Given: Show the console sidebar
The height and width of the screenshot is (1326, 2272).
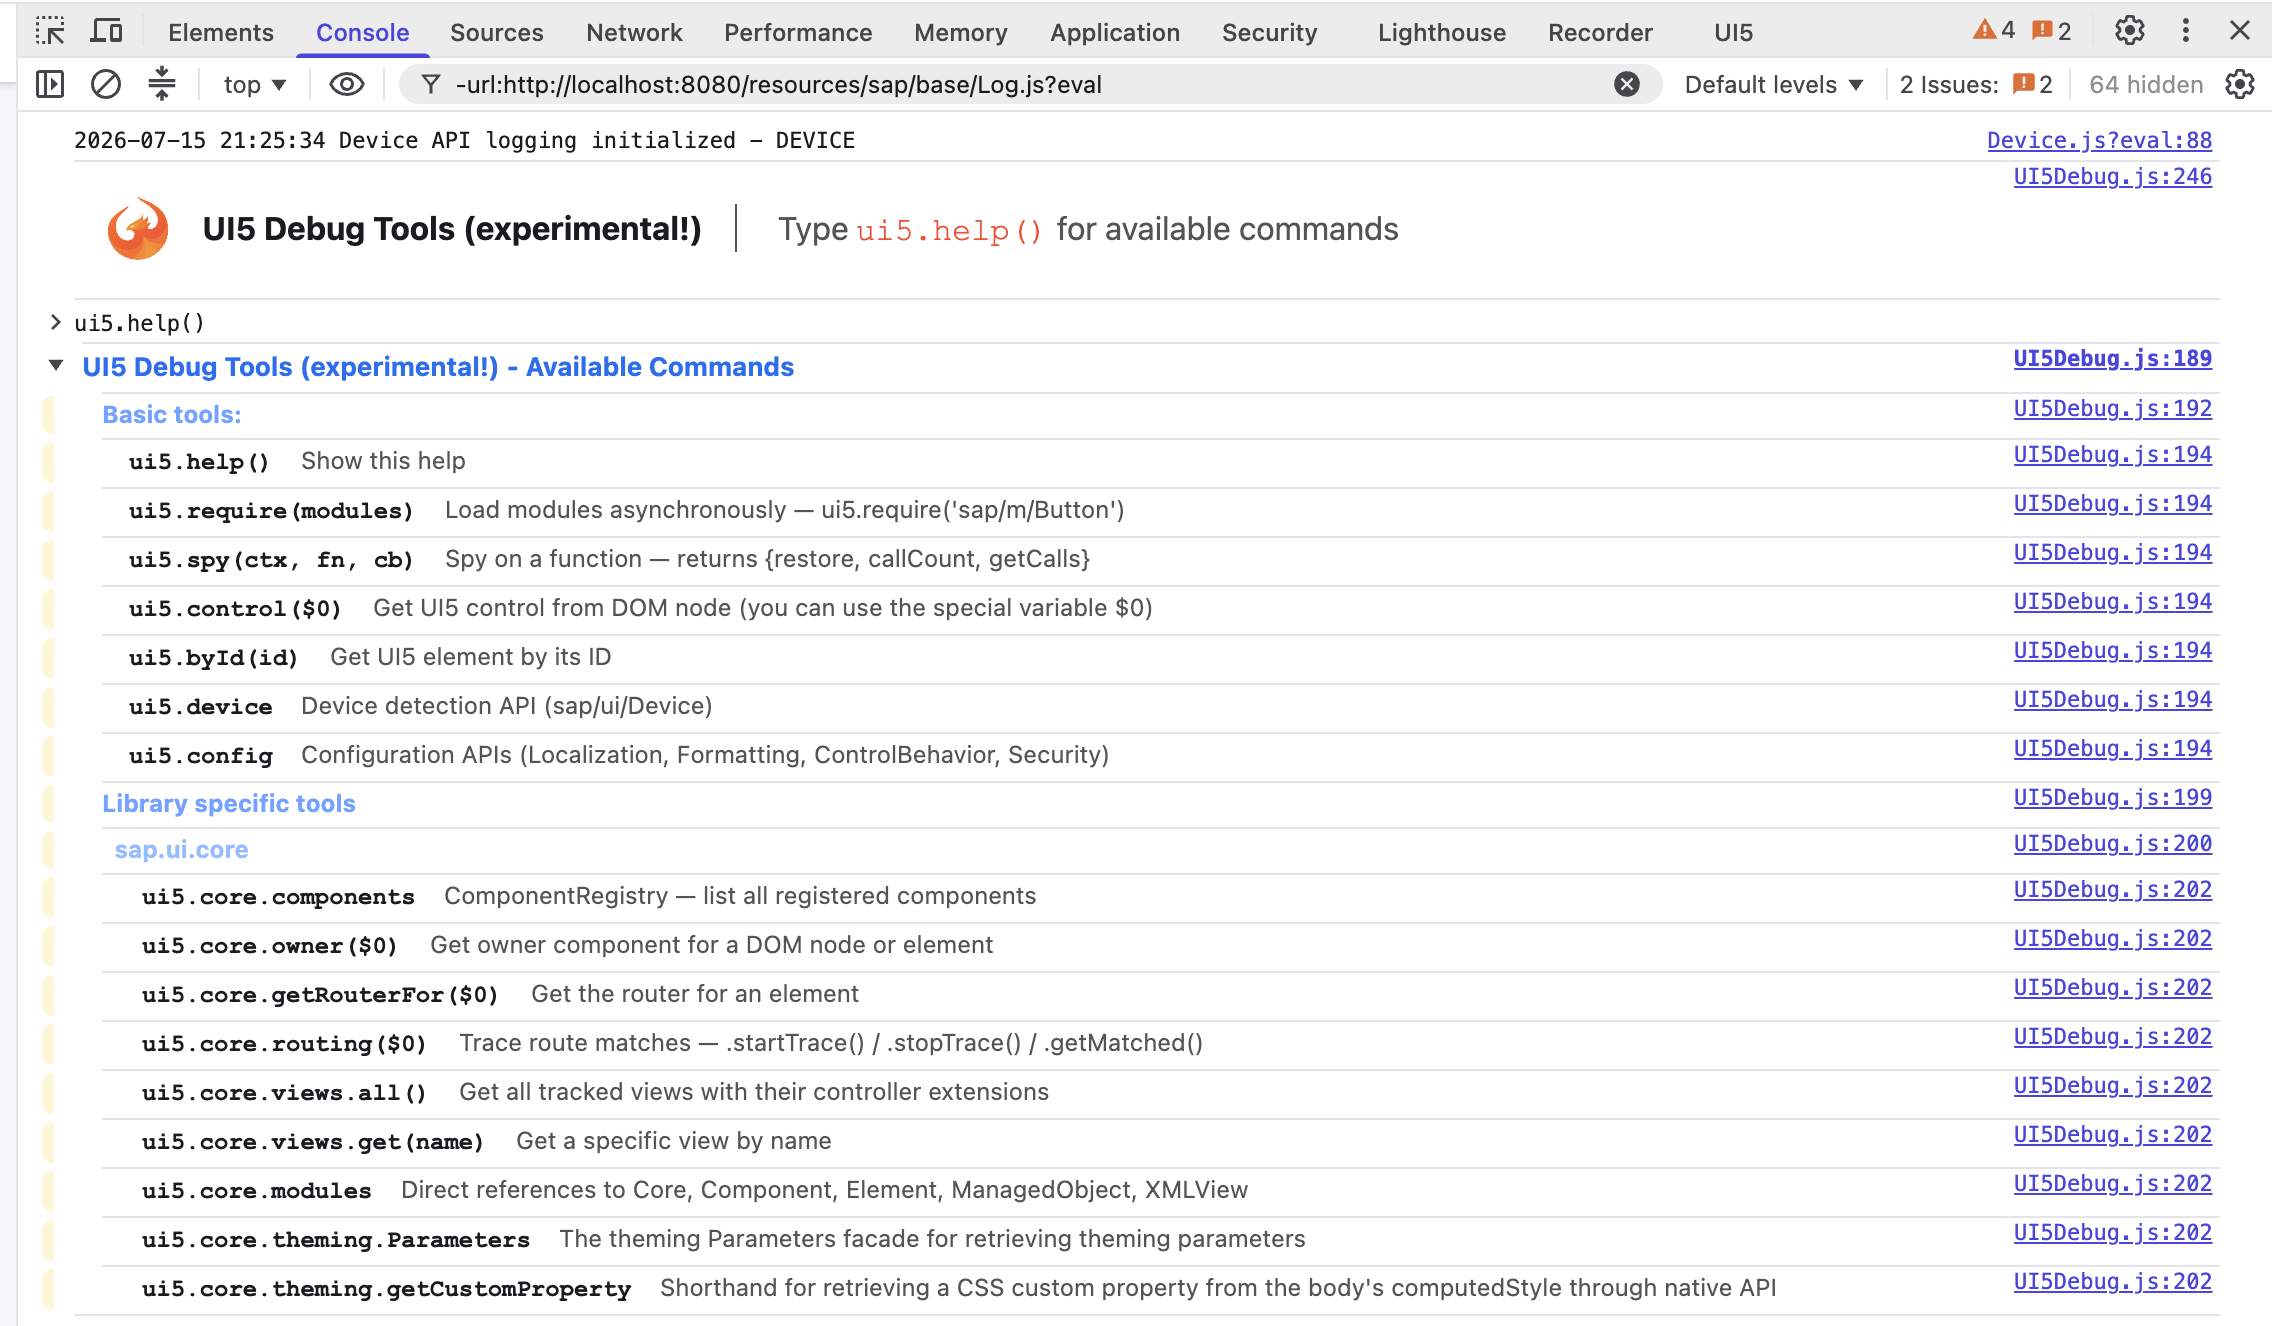Looking at the screenshot, I should [x=50, y=84].
